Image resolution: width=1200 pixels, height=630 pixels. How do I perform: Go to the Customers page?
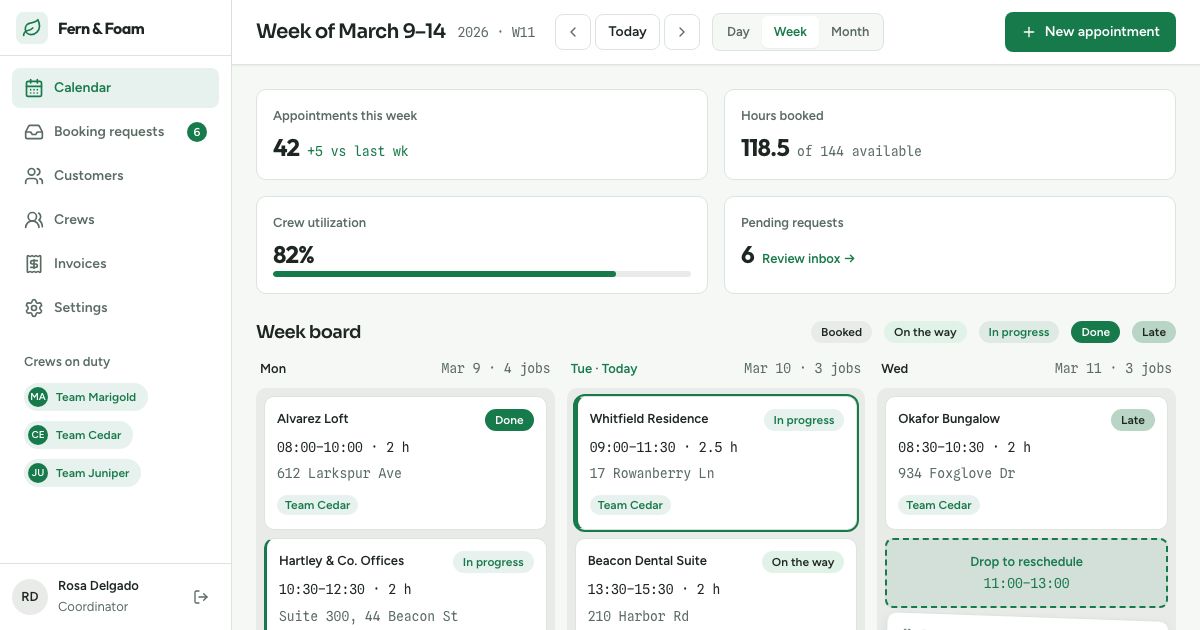click(x=115, y=176)
